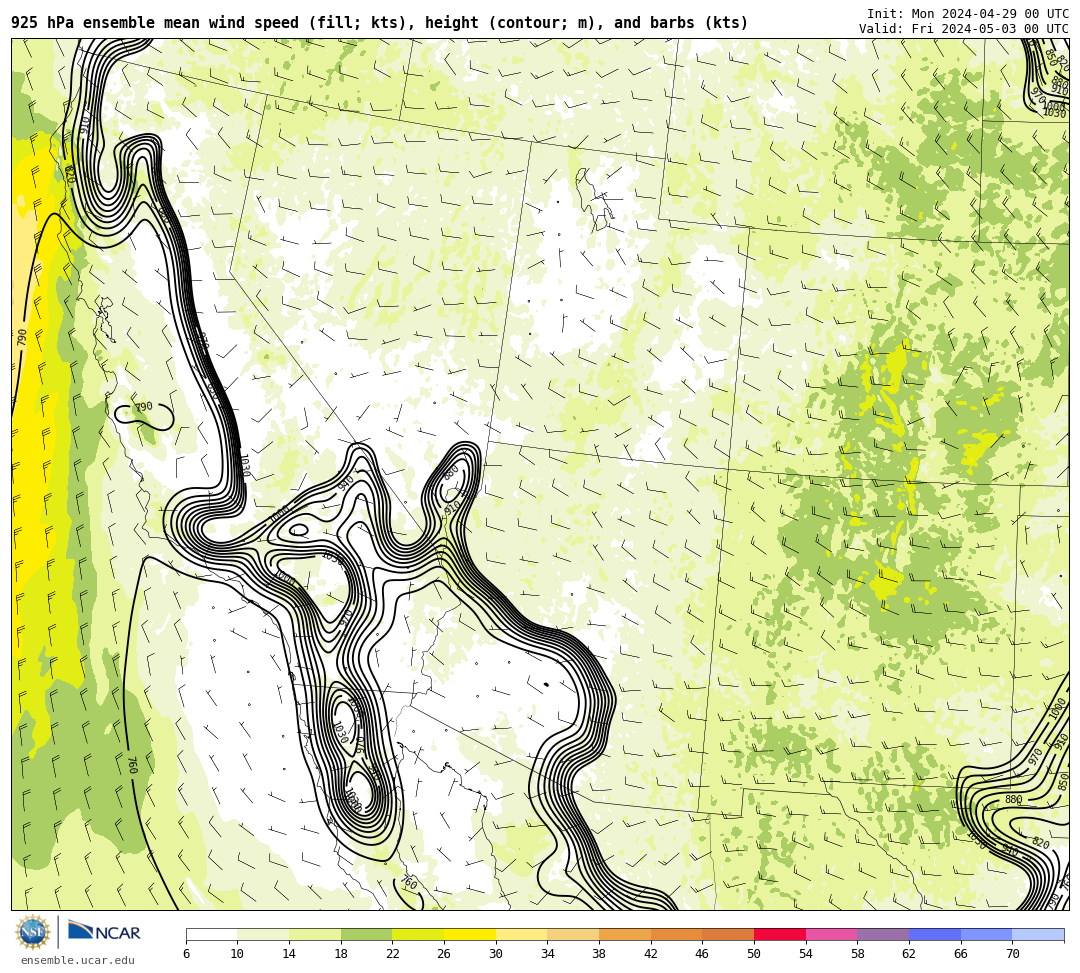Click the 62-66 kts blue colorbar swatch
Image resolution: width=1080 pixels, height=973 pixels.
click(935, 934)
